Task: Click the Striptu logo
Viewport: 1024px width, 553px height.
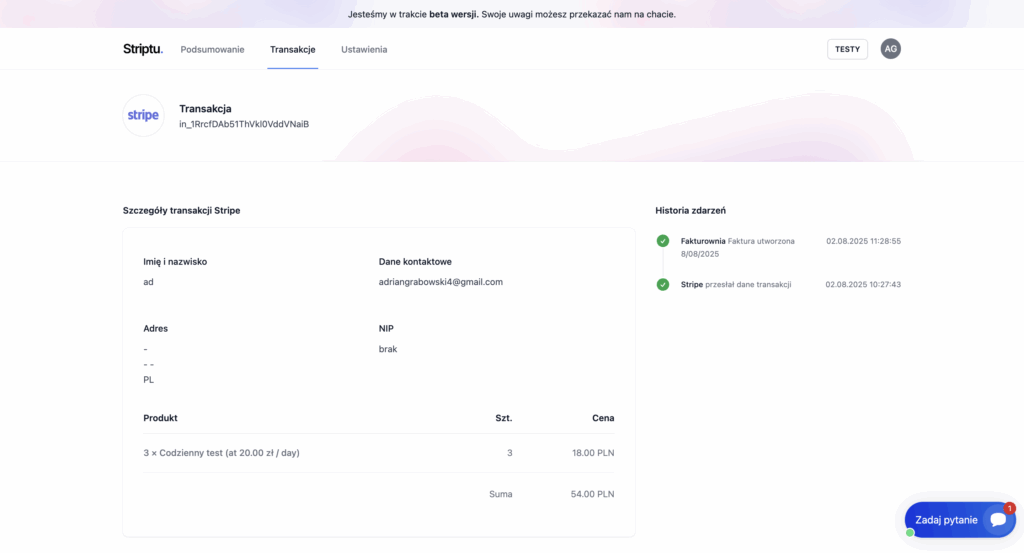Action: (142, 49)
